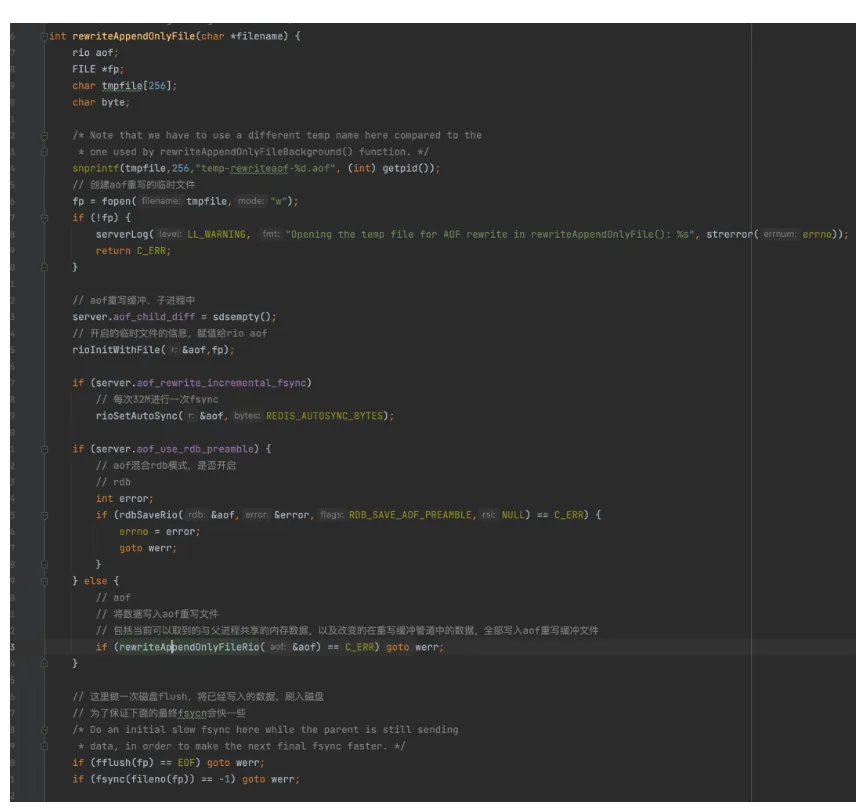The height and width of the screenshot is (811, 867).
Task: Collapse the if (!fp) block in gutter
Action: [x=44, y=218]
